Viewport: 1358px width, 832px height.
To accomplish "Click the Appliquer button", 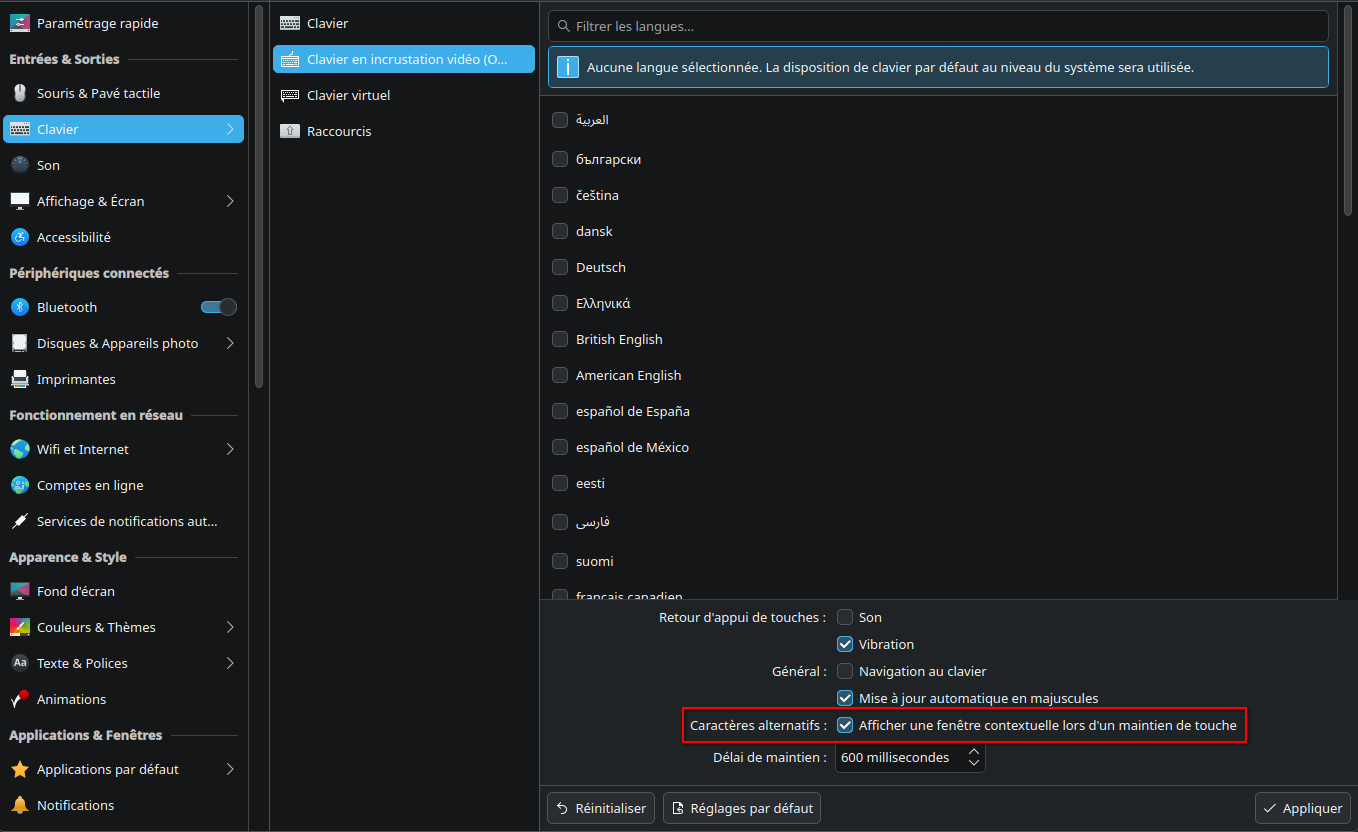I will pyautogui.click(x=1303, y=808).
